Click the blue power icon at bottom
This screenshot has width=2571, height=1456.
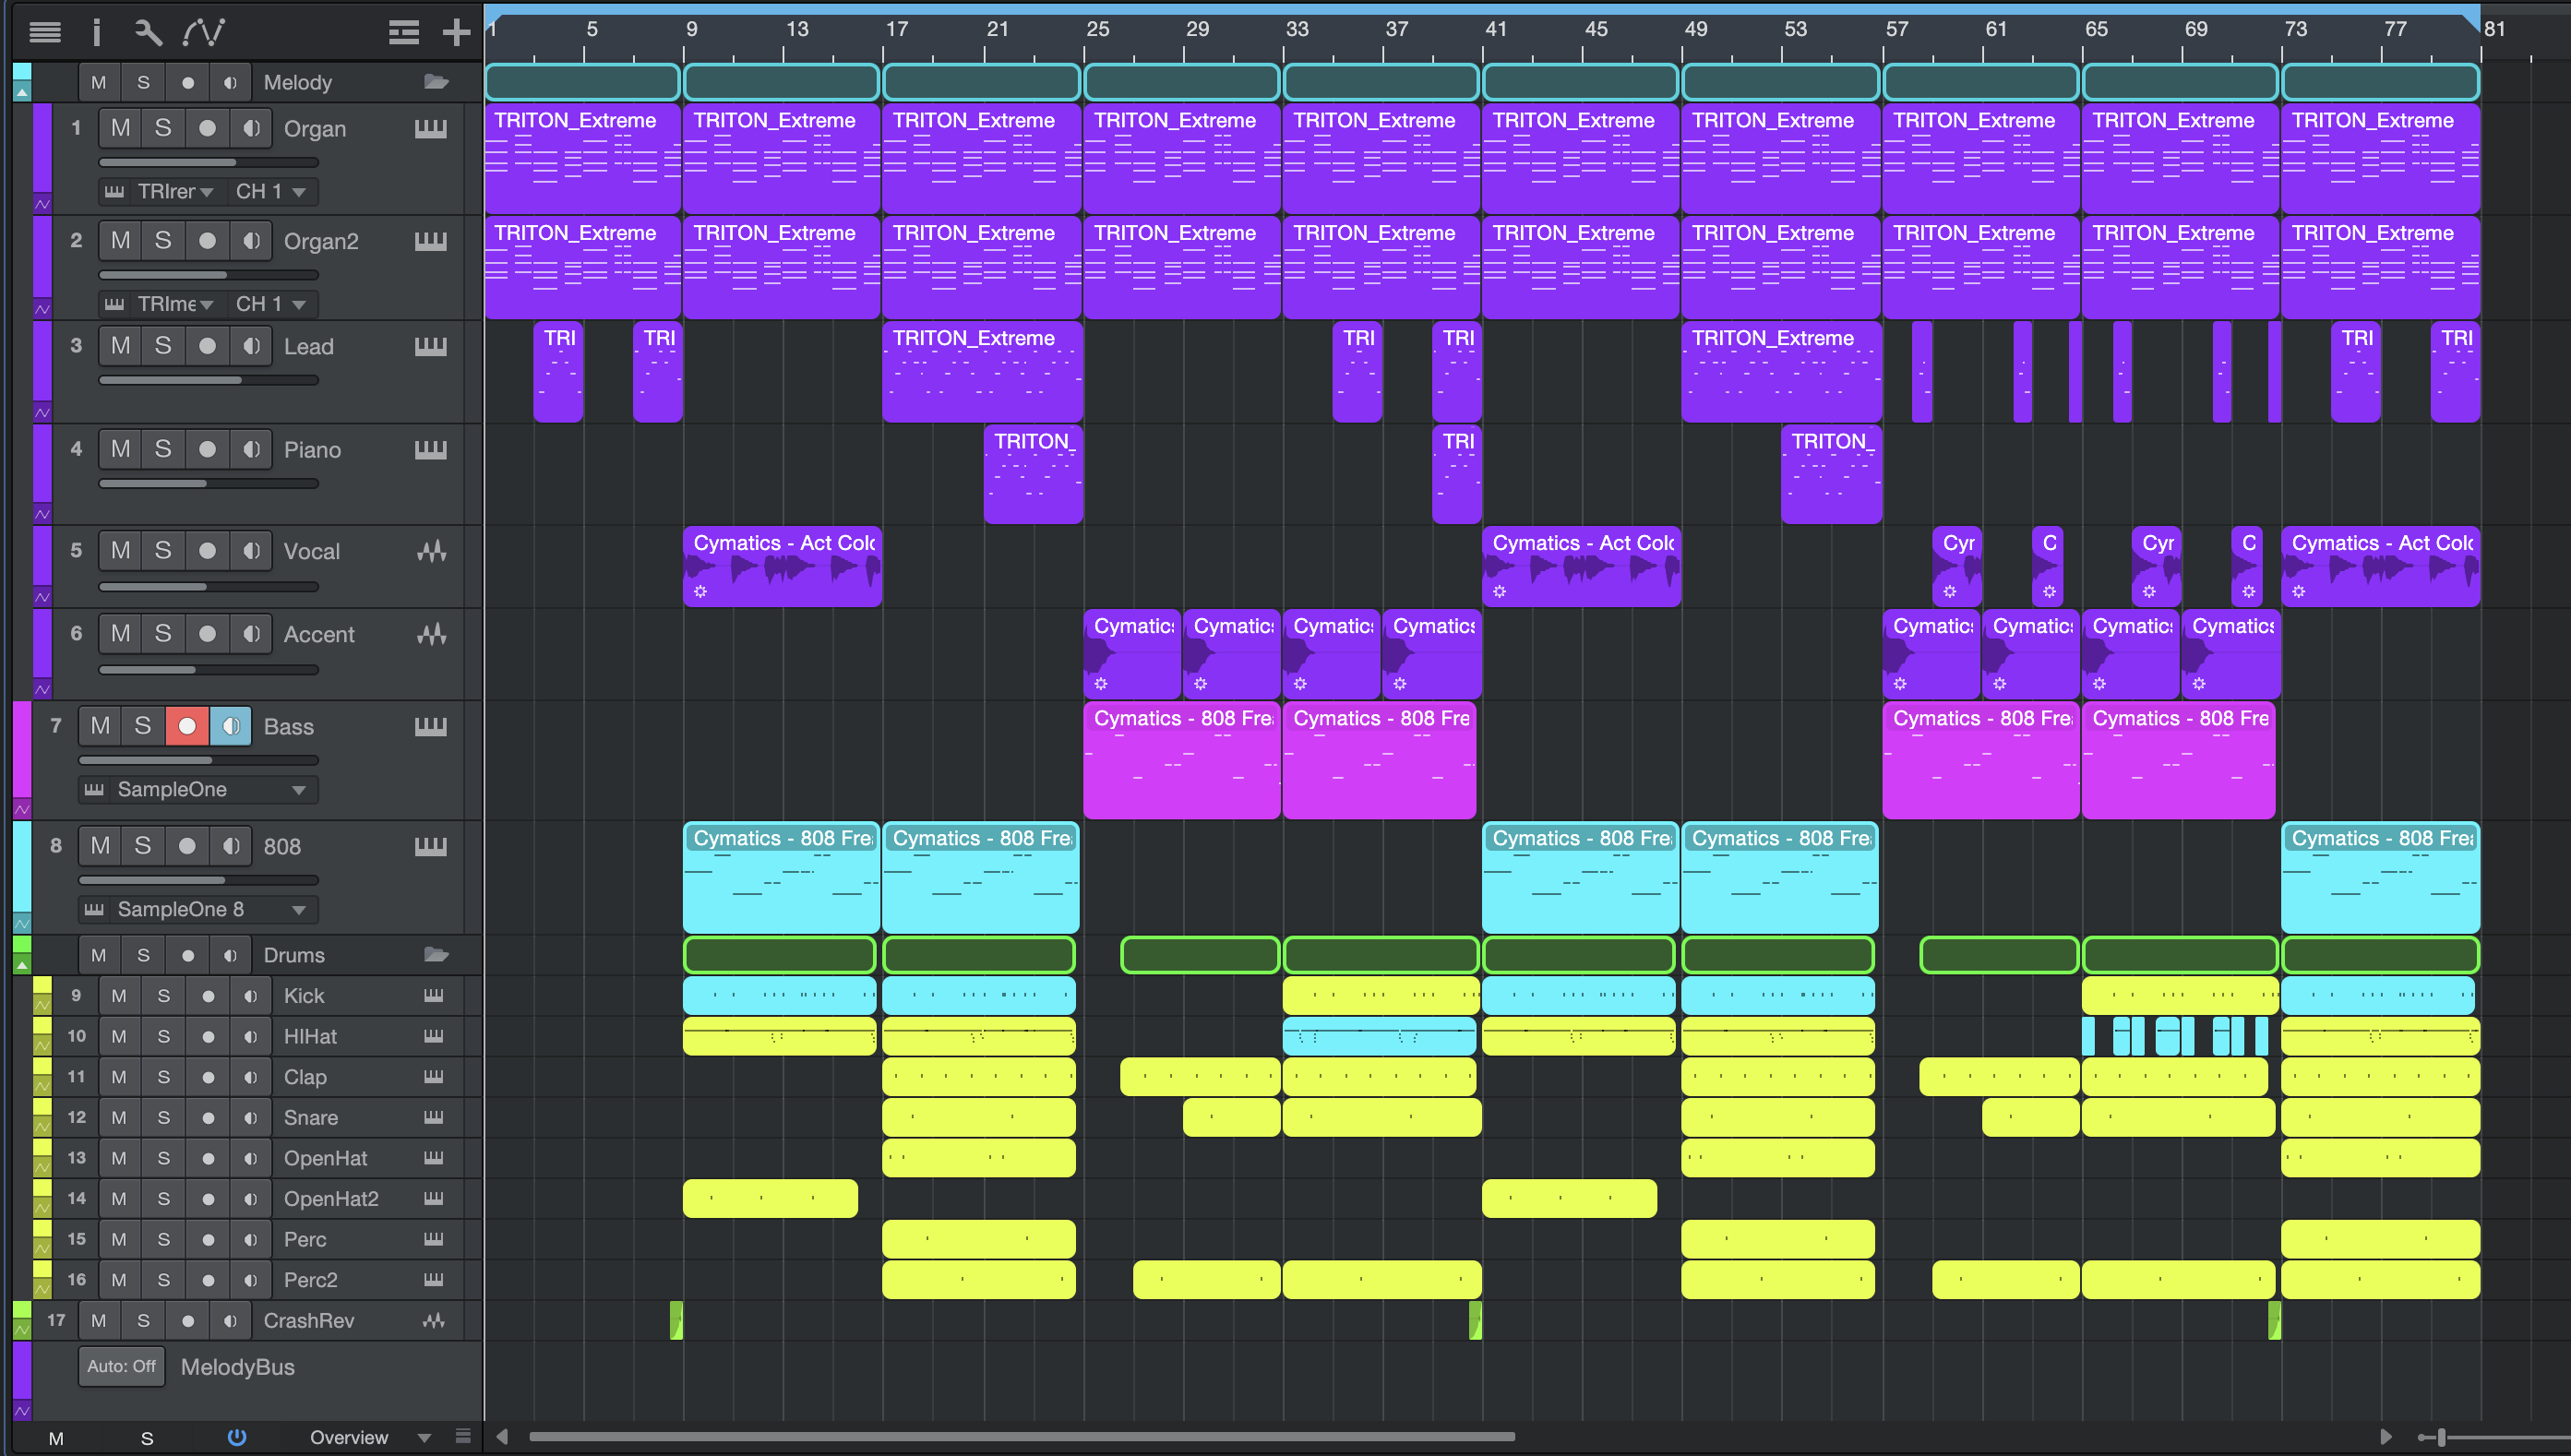tap(237, 1437)
